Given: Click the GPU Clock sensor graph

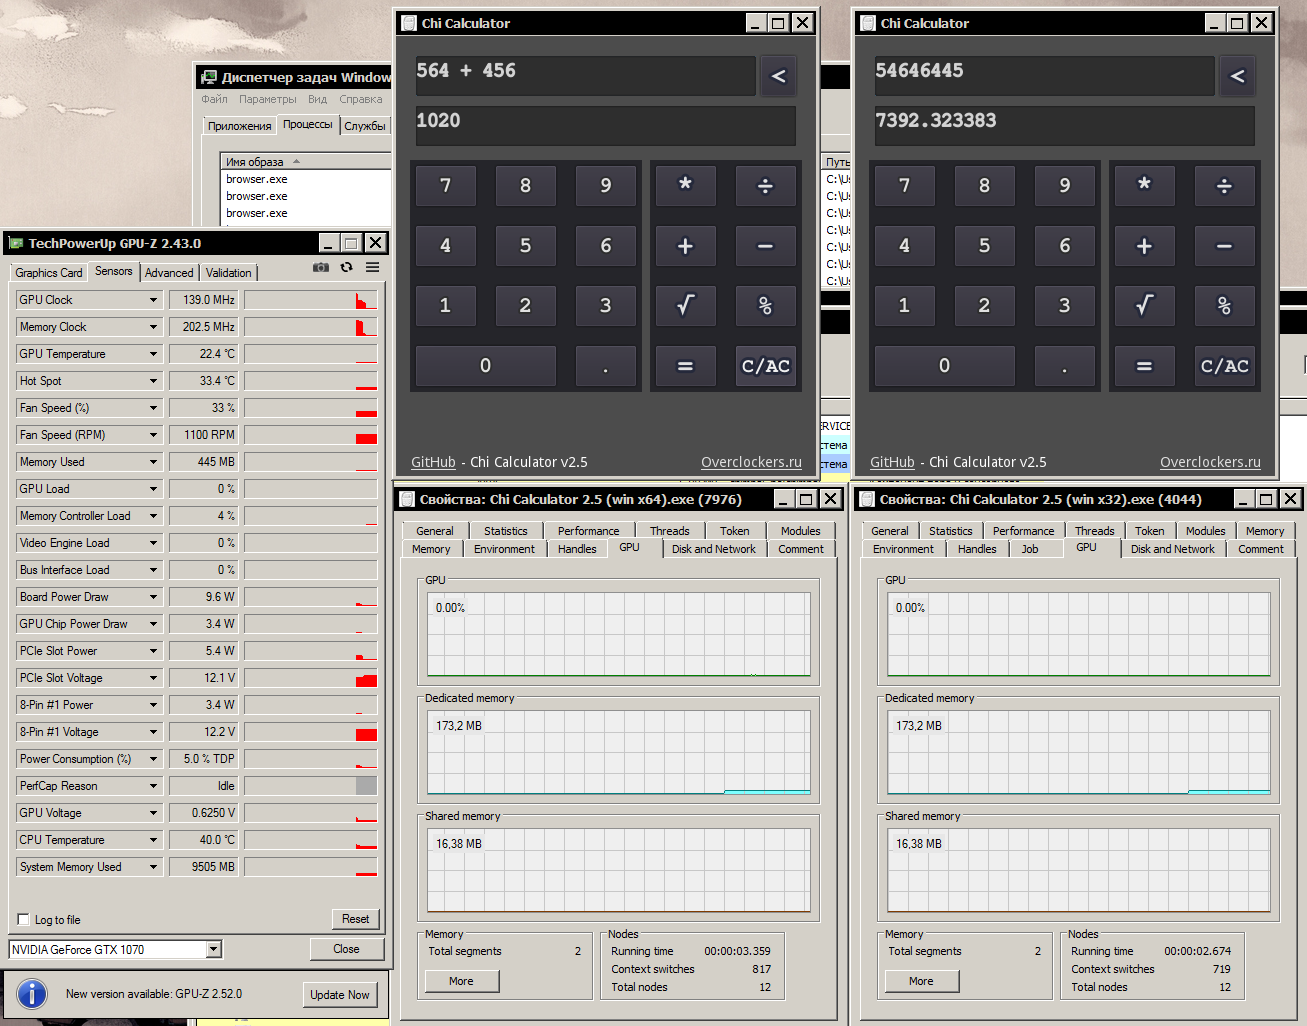Looking at the screenshot, I should coord(310,300).
